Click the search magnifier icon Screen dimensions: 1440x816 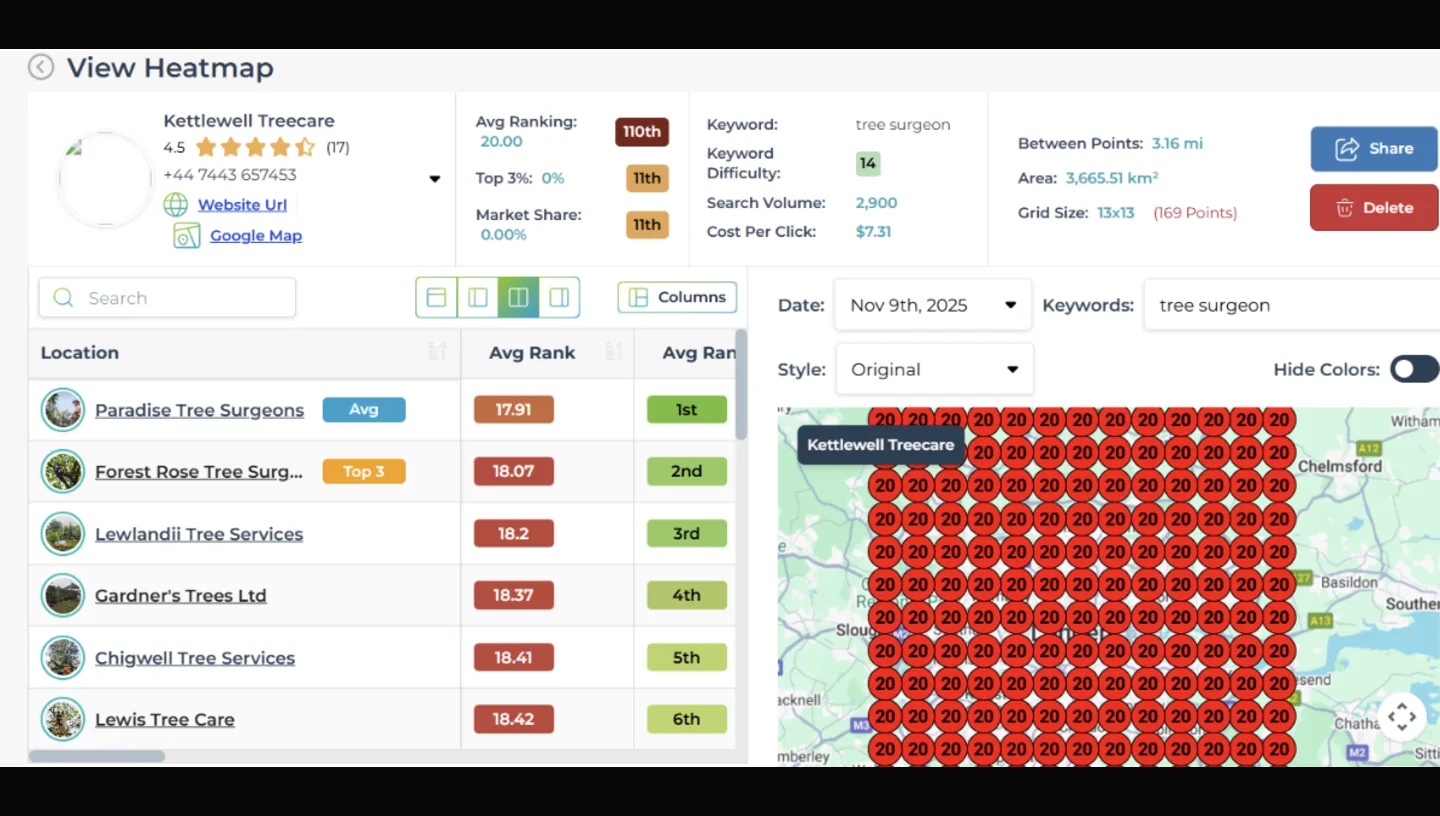[x=63, y=298]
